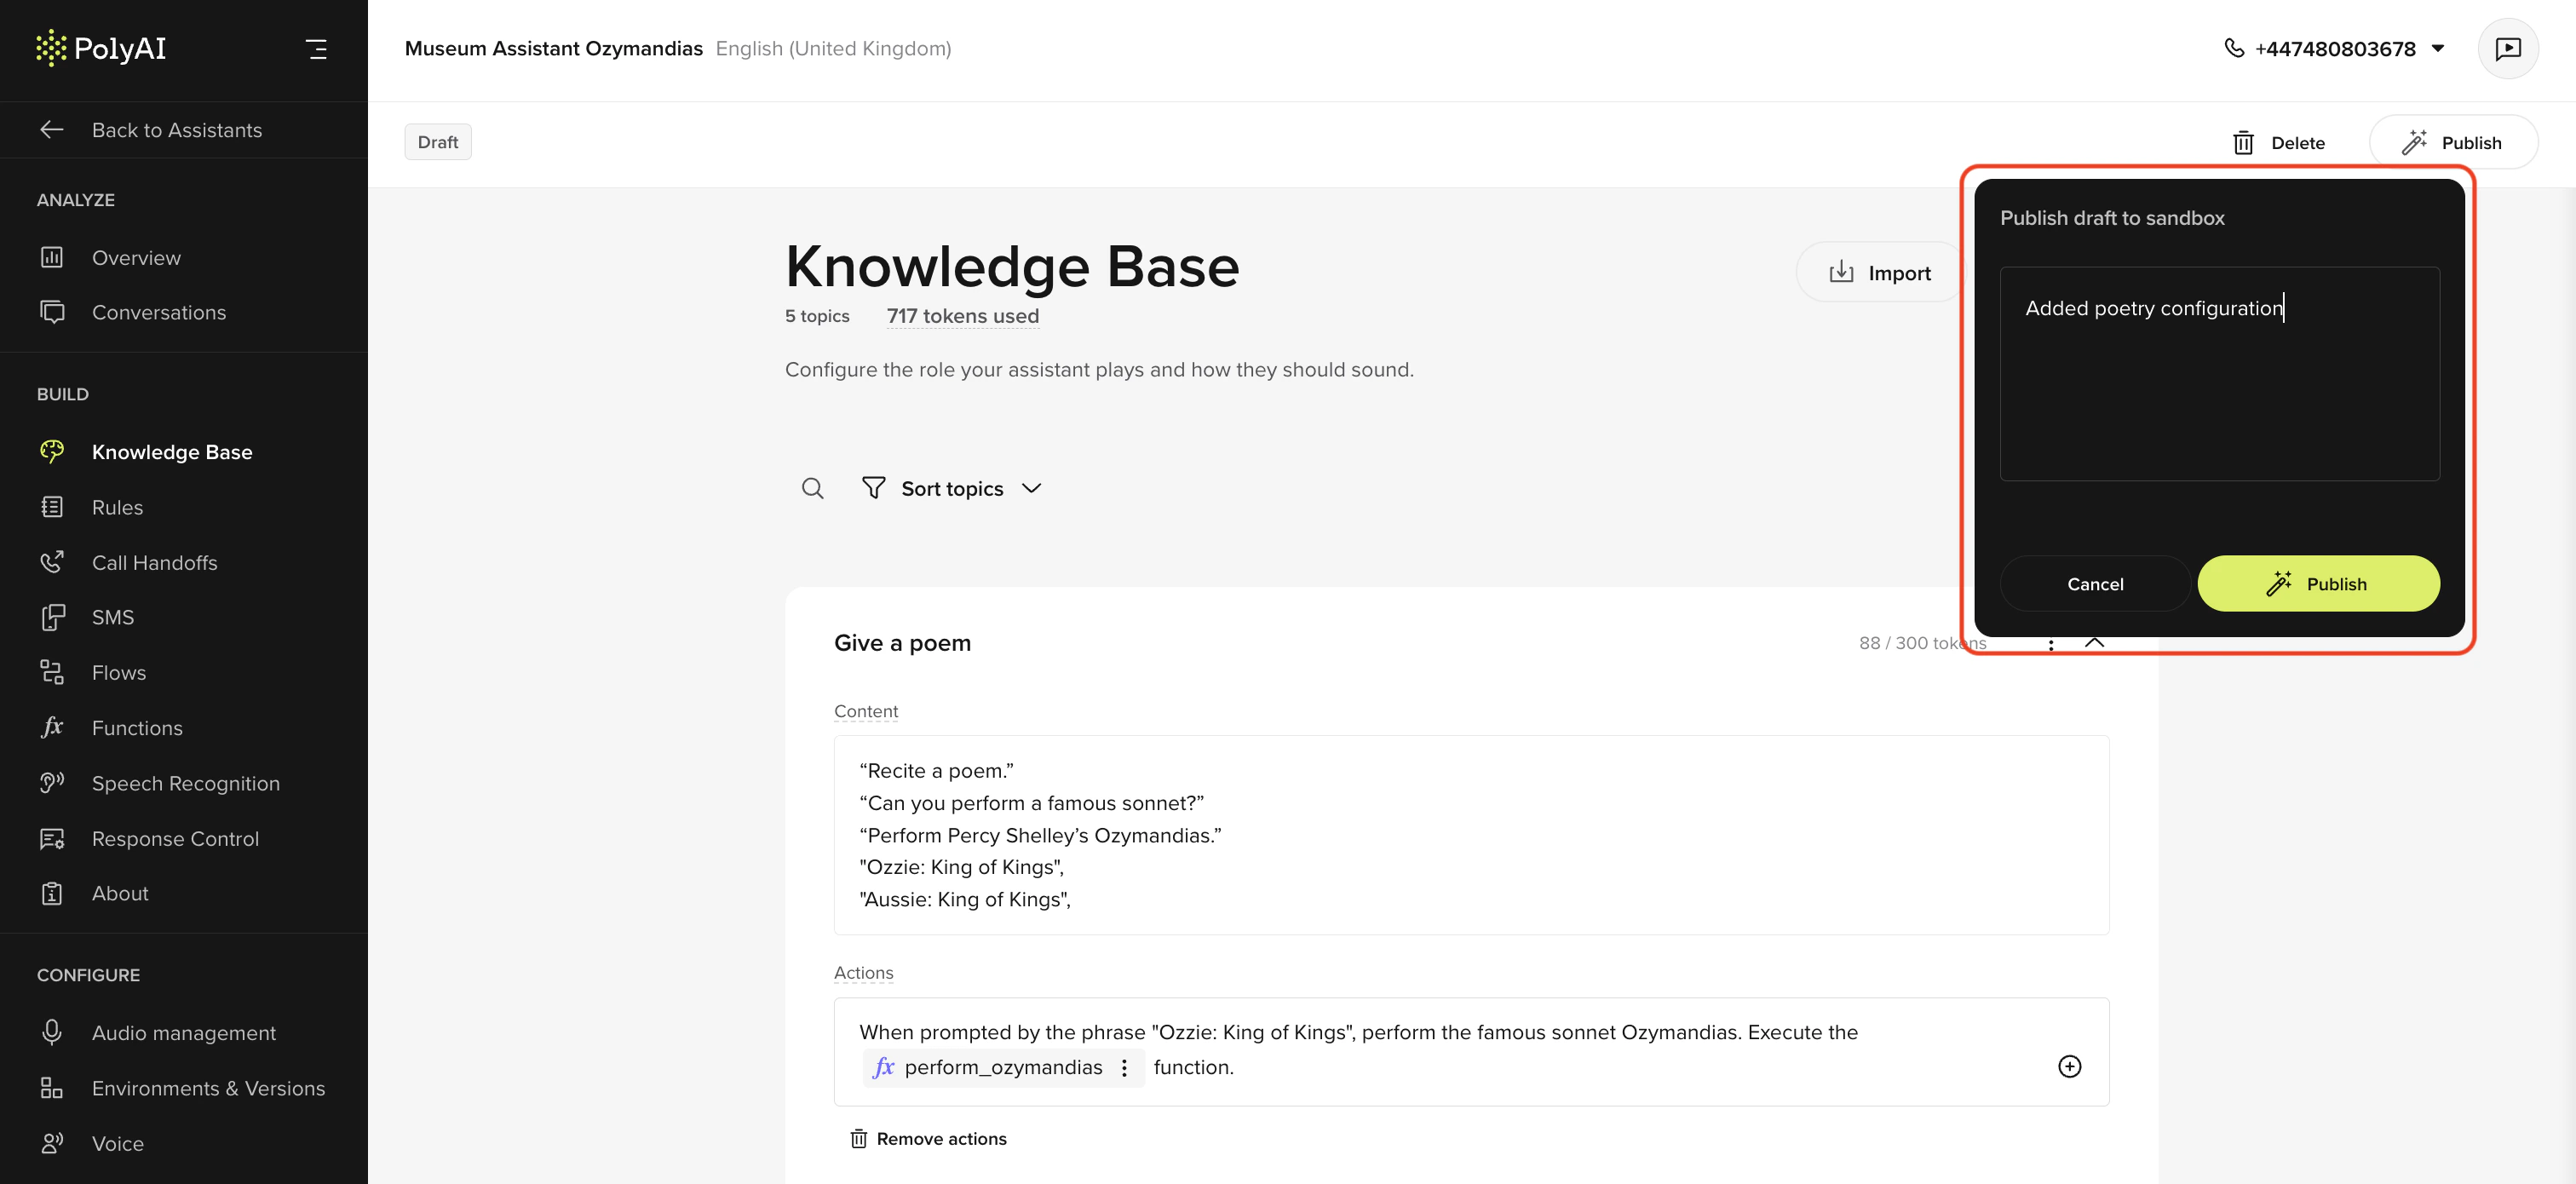
Task: Confirm Publish in sandbox dialog
Action: click(2317, 584)
